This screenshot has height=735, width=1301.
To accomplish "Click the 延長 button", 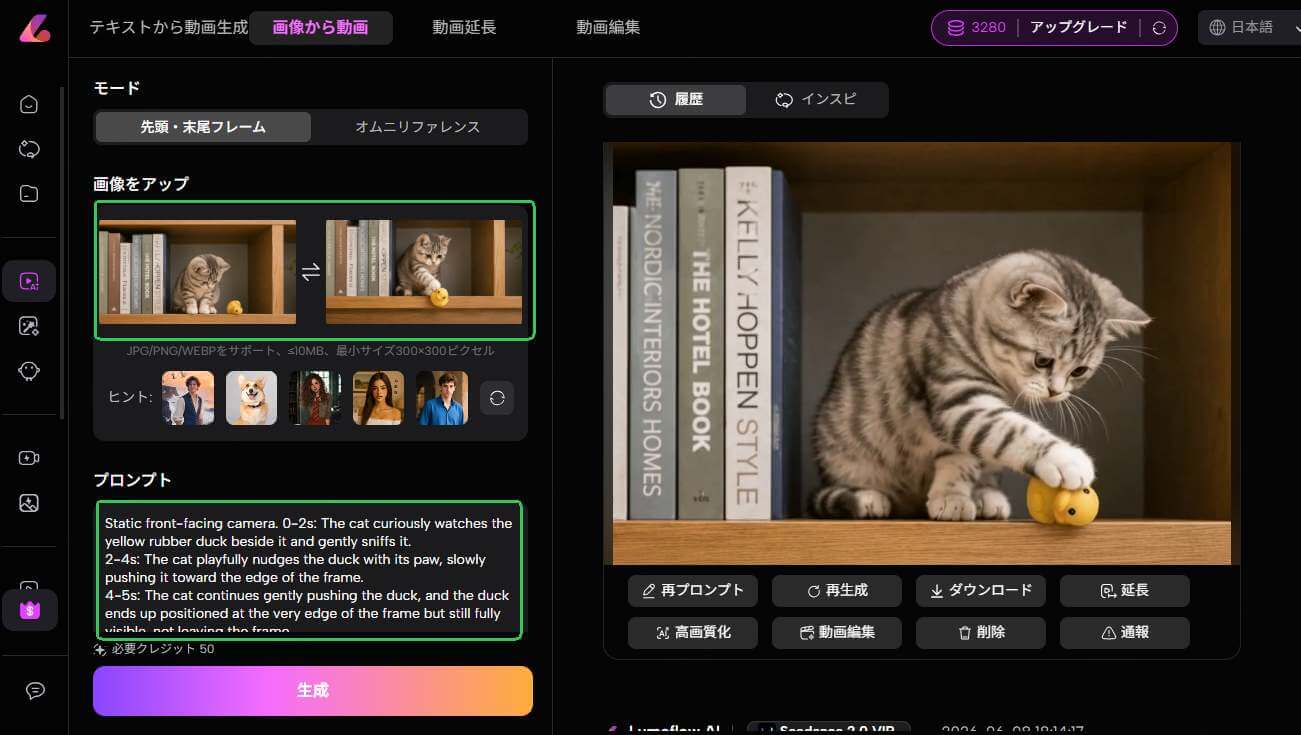I will pos(1125,591).
